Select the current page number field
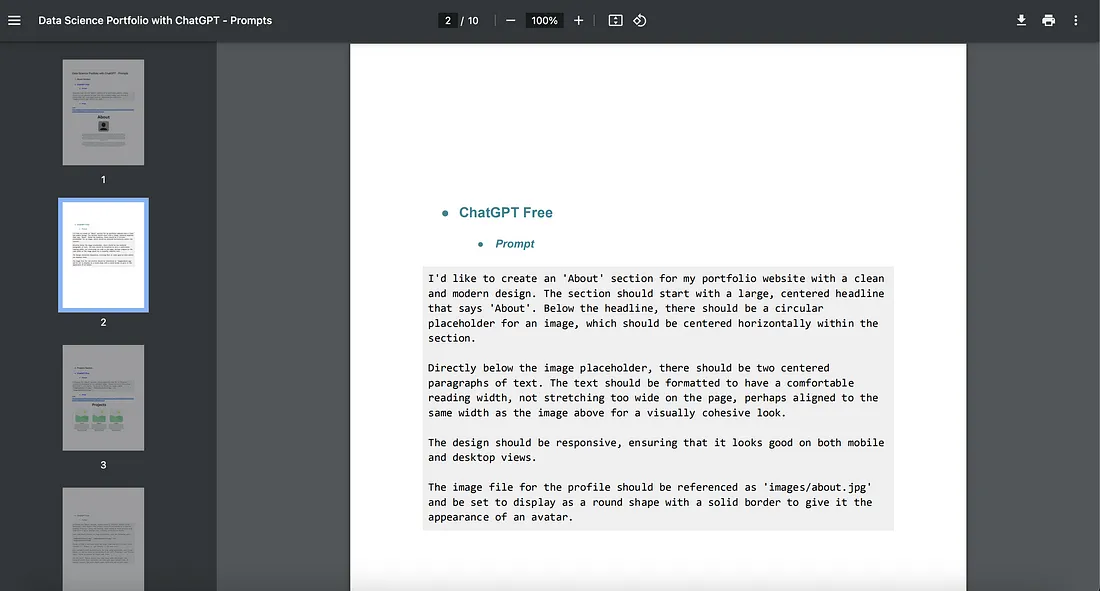1100x591 pixels. coord(448,20)
